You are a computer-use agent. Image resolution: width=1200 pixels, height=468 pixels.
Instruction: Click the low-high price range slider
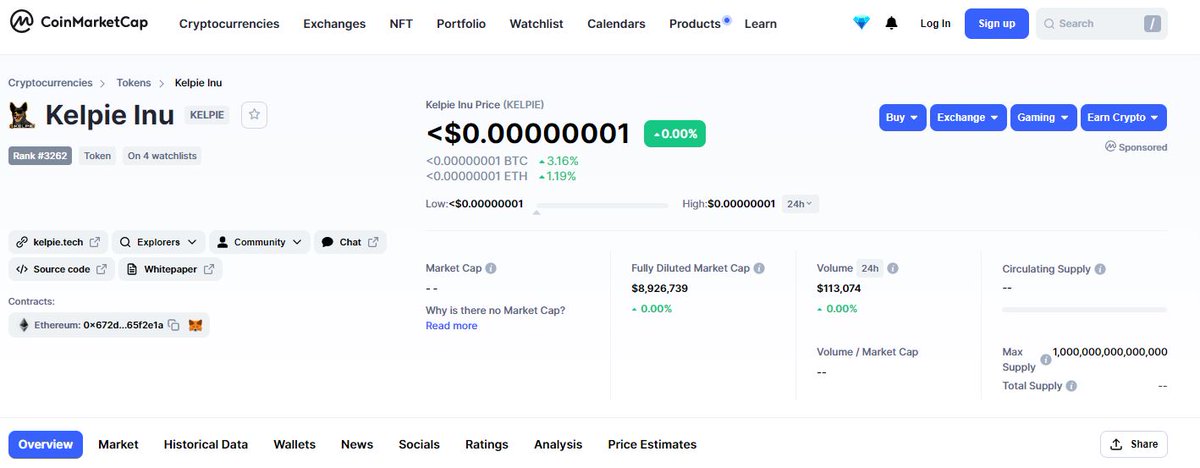[600, 206]
